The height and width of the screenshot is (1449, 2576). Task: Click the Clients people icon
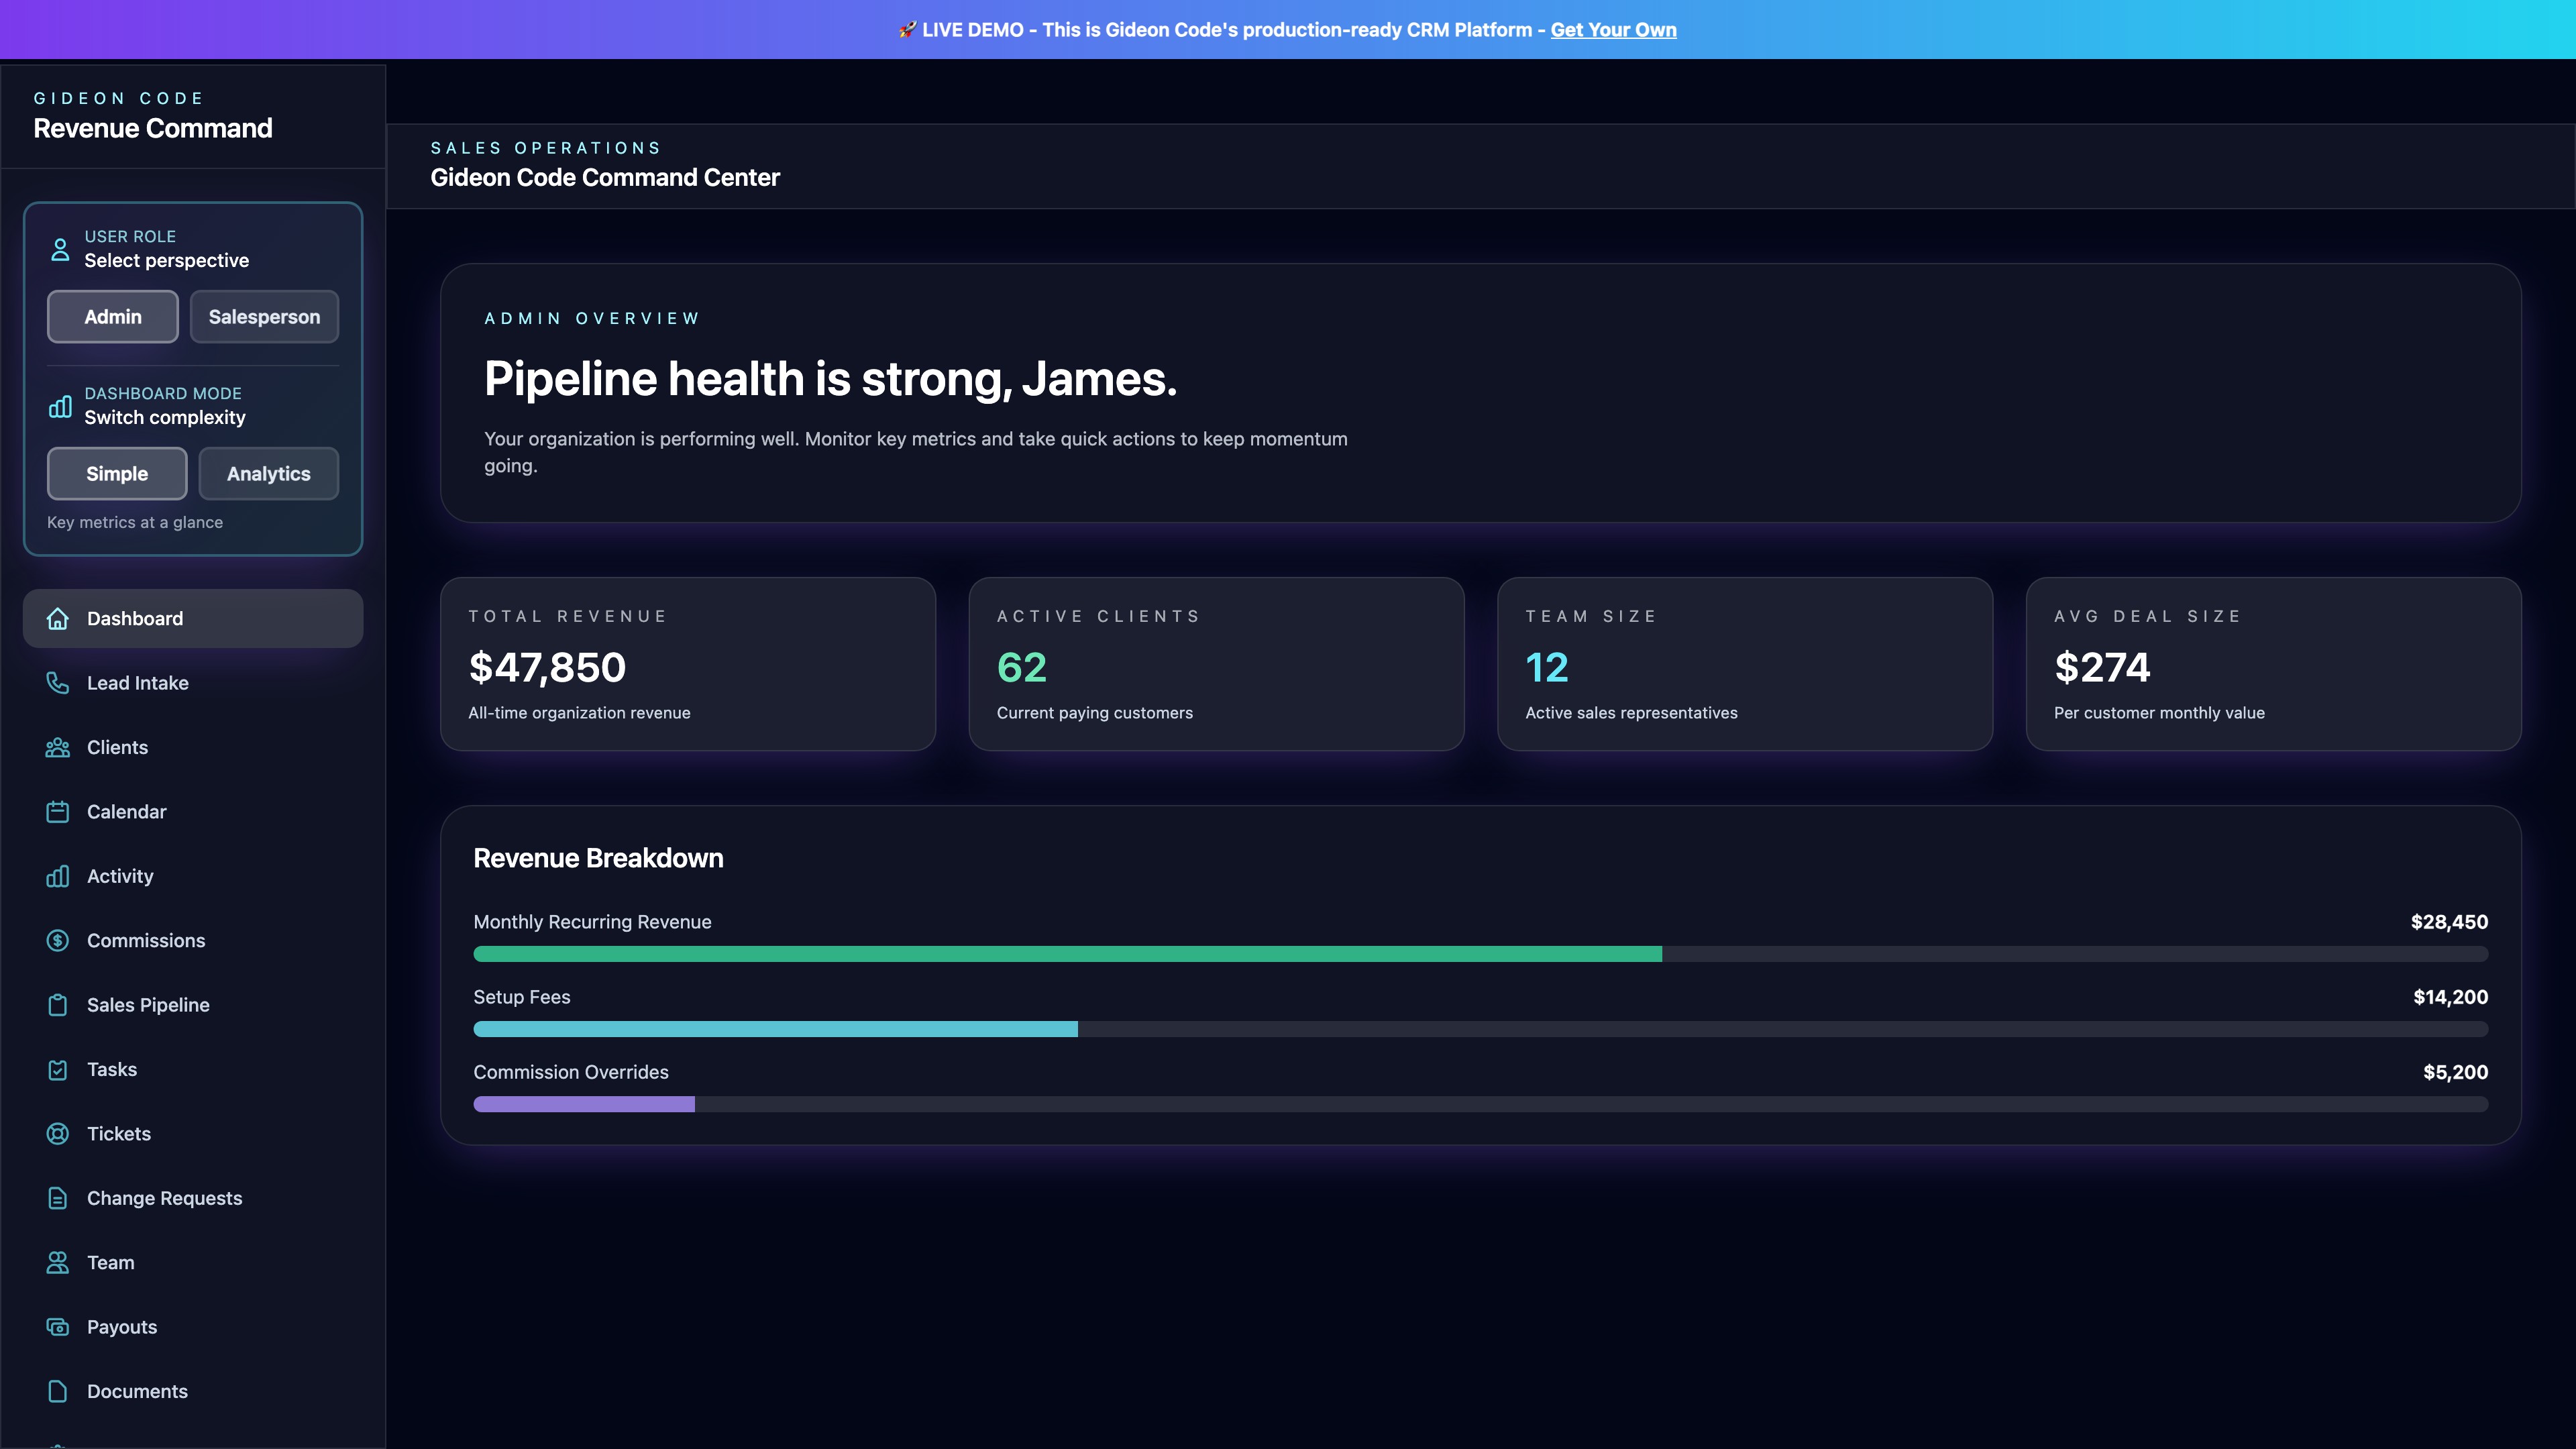click(58, 748)
